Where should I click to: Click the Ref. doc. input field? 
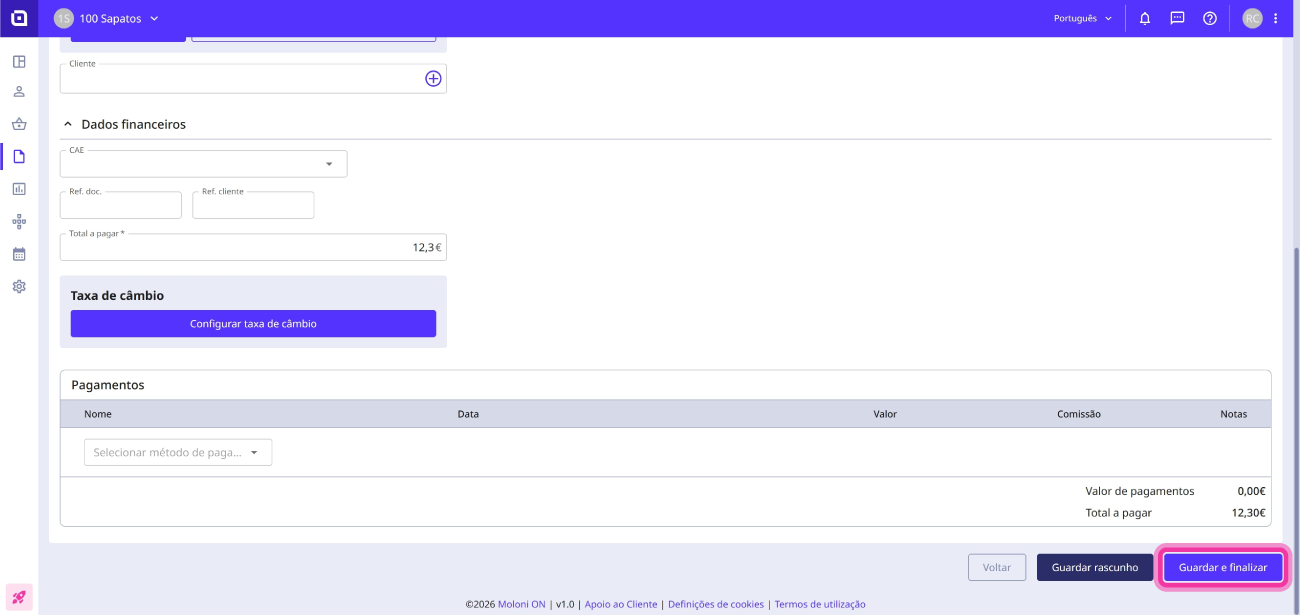pyautogui.click(x=121, y=205)
